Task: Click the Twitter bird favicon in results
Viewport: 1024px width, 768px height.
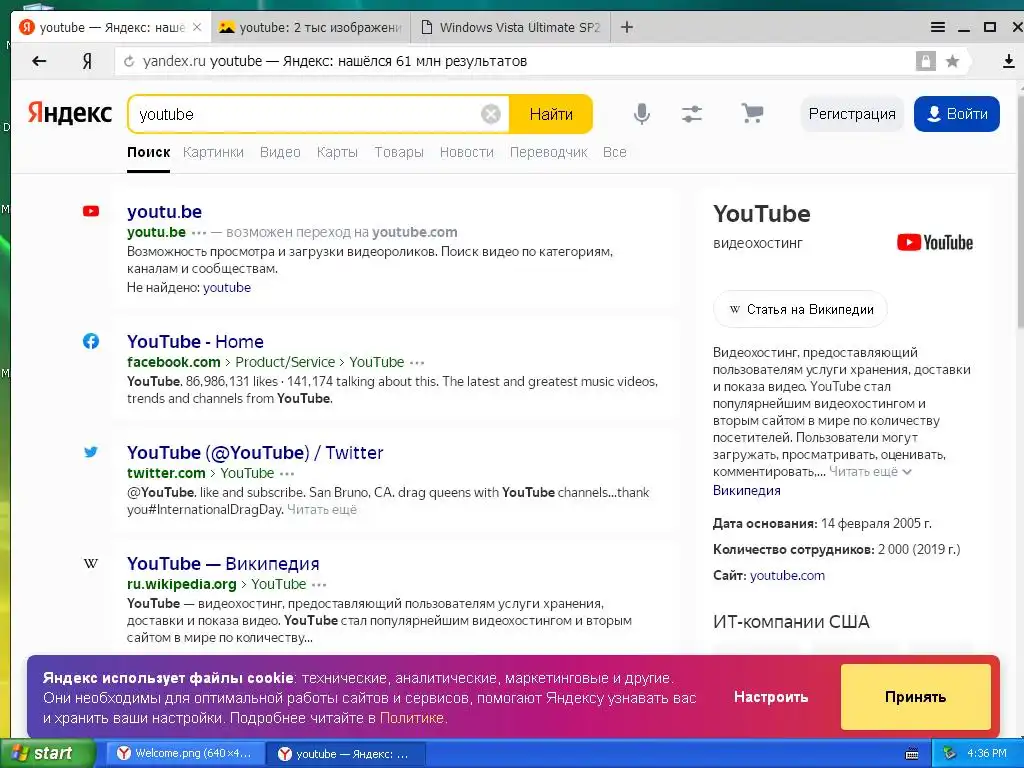Action: click(91, 452)
